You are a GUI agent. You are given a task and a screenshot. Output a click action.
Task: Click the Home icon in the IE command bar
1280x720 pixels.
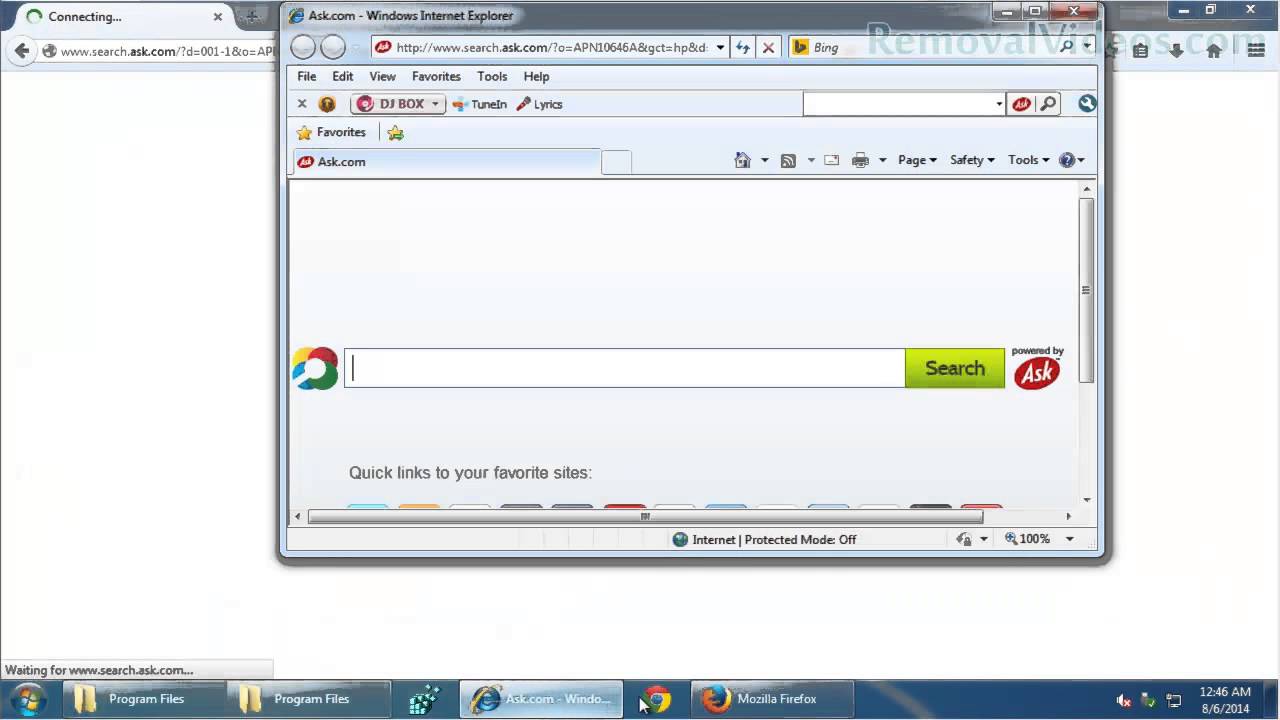click(x=742, y=160)
